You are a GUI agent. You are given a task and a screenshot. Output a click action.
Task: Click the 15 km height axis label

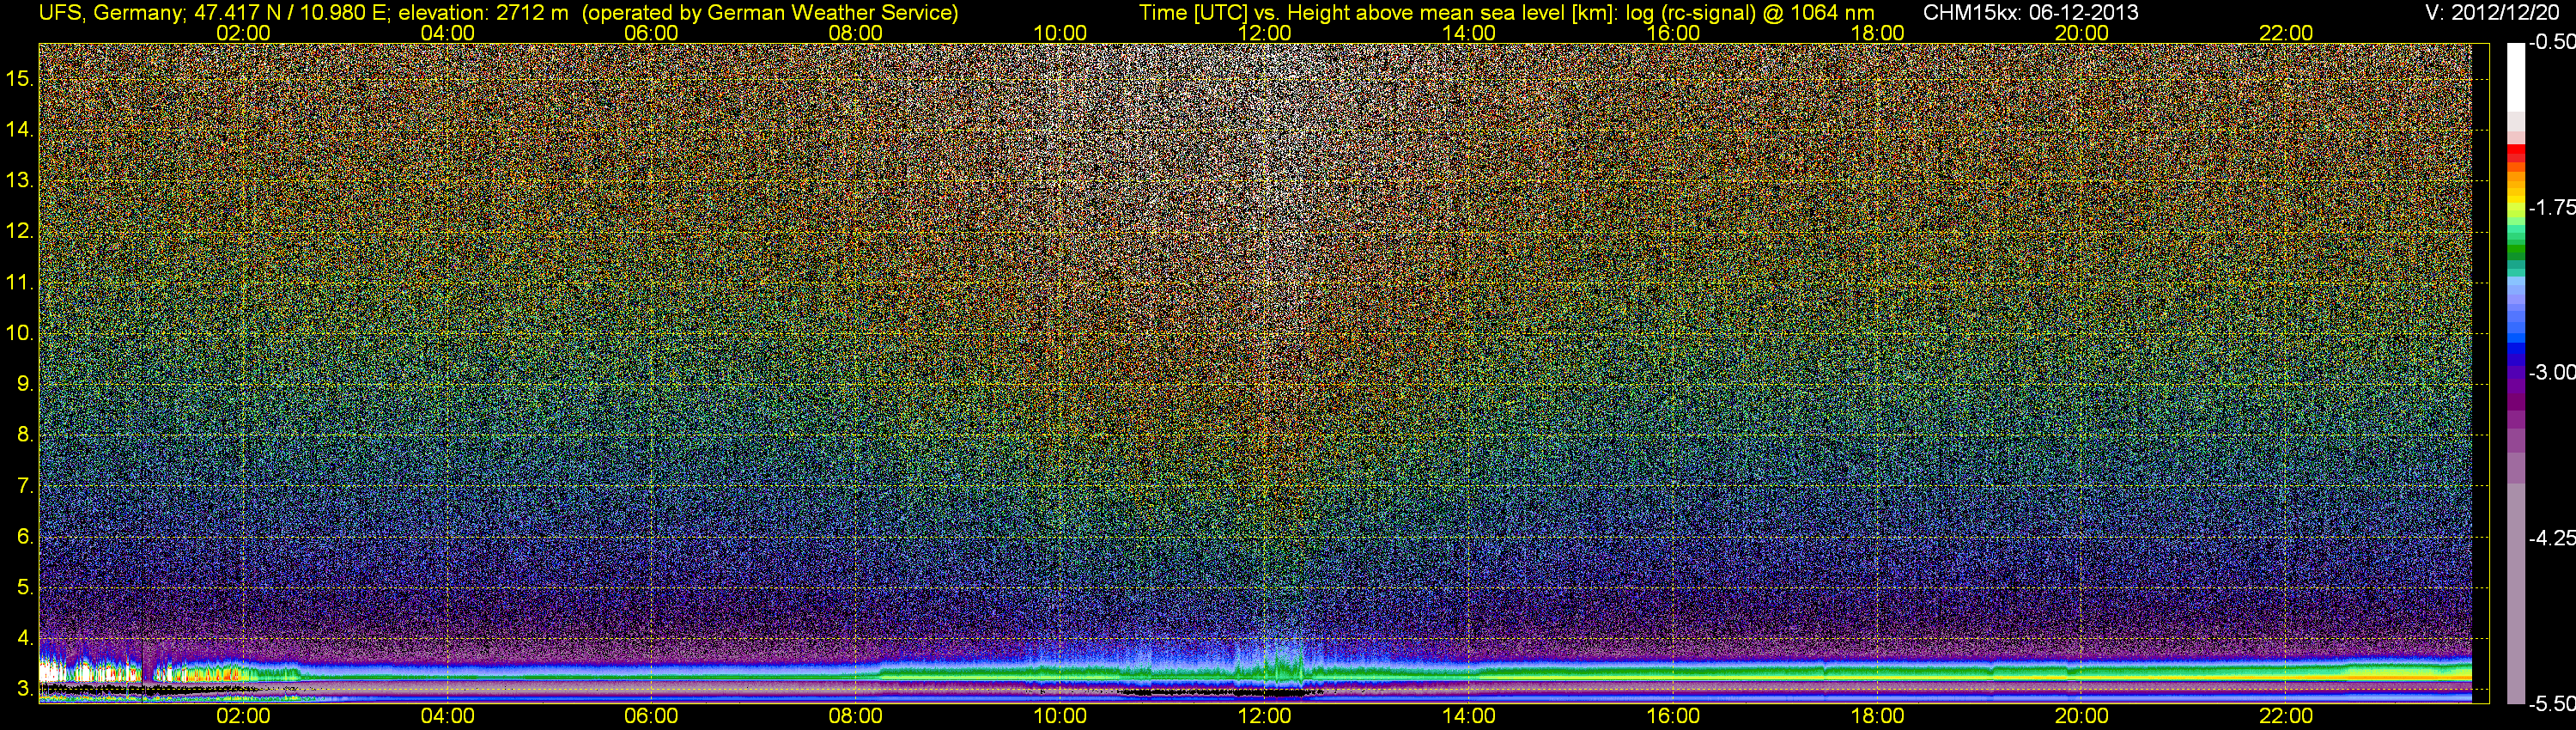coord(18,79)
